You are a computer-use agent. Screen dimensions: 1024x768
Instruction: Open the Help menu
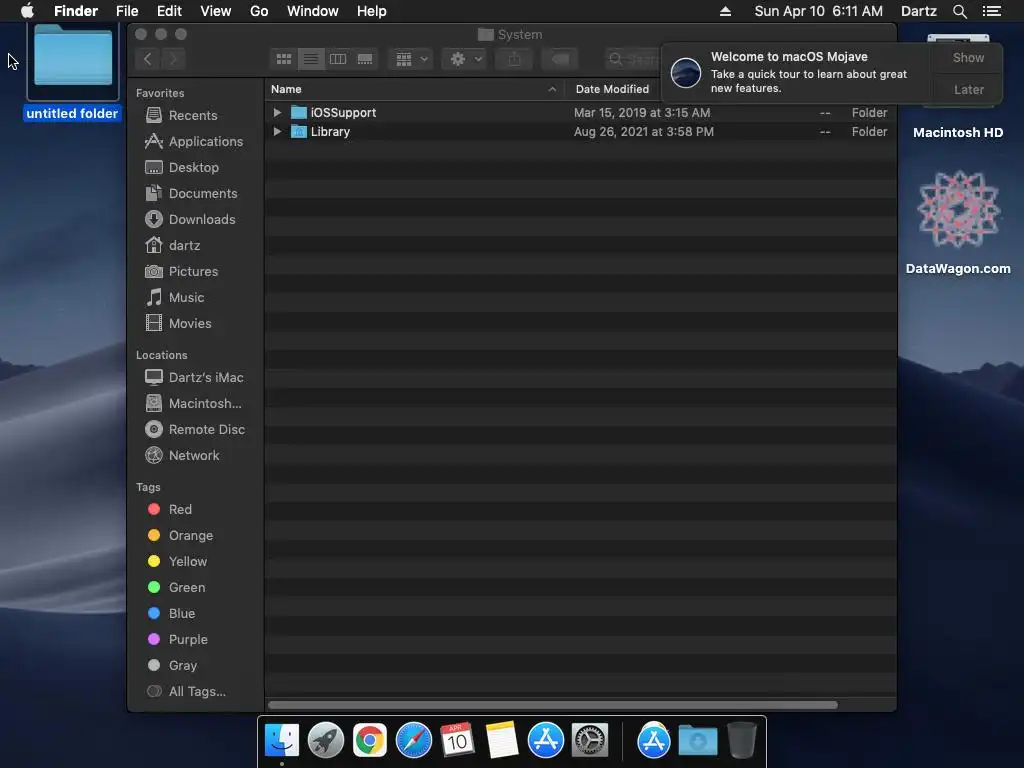tap(372, 11)
